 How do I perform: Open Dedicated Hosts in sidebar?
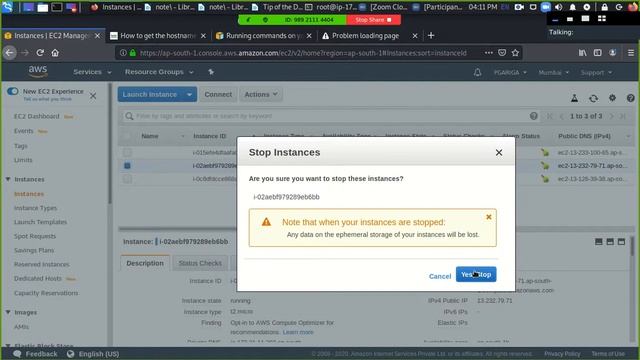point(38,278)
